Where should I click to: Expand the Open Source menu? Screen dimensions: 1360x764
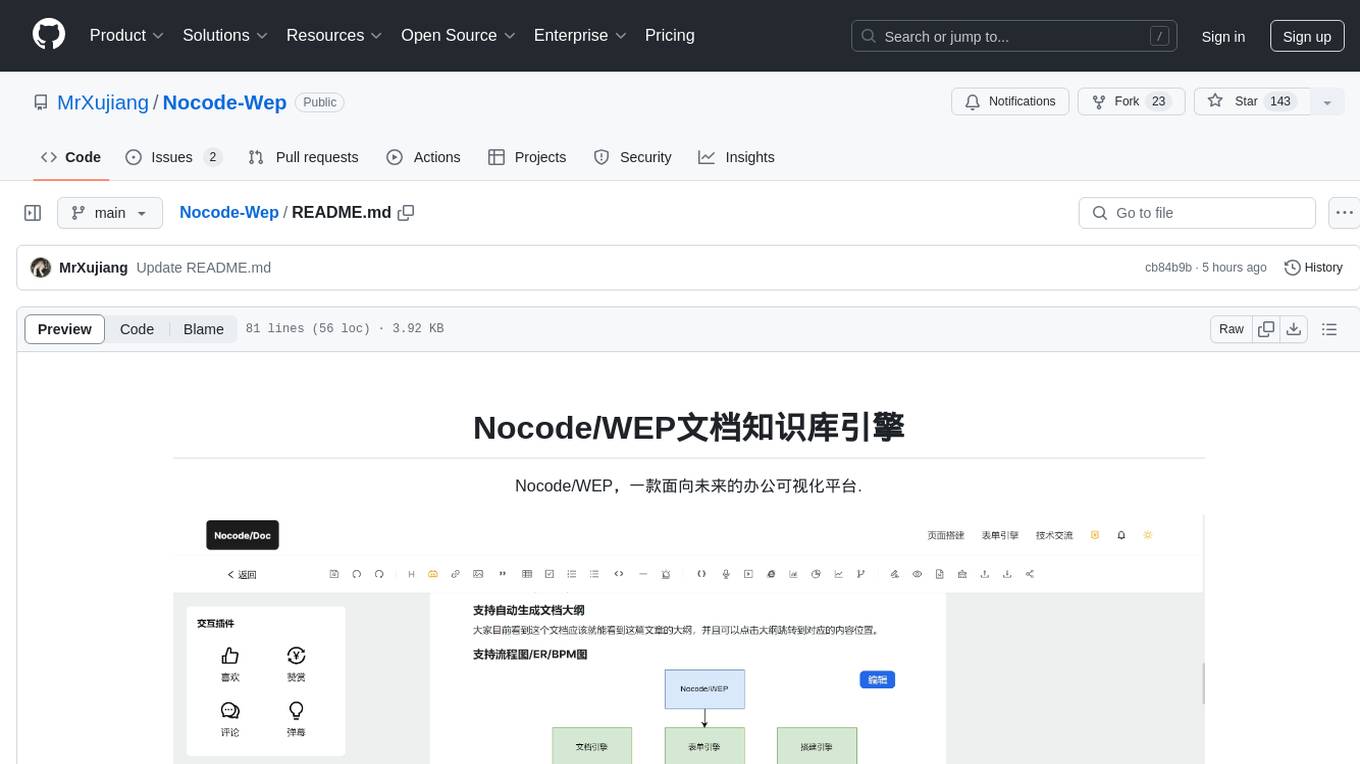(458, 35)
